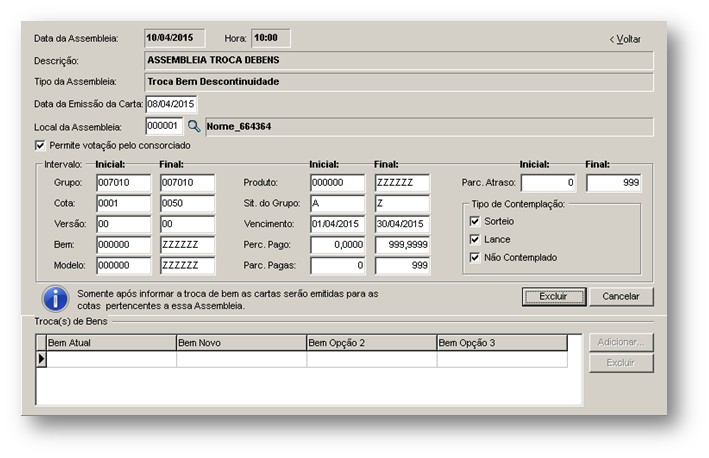Select the row pointer arrow in Troca(s) de Bens grid
This screenshot has height=458, width=709.
click(x=41, y=359)
